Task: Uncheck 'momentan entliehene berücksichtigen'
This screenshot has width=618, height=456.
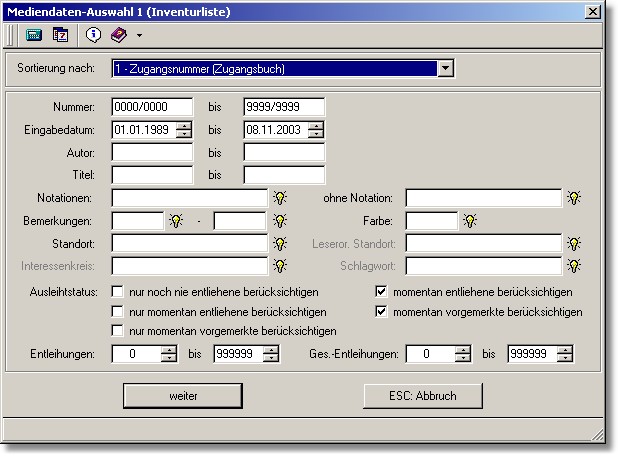Action: 381,292
